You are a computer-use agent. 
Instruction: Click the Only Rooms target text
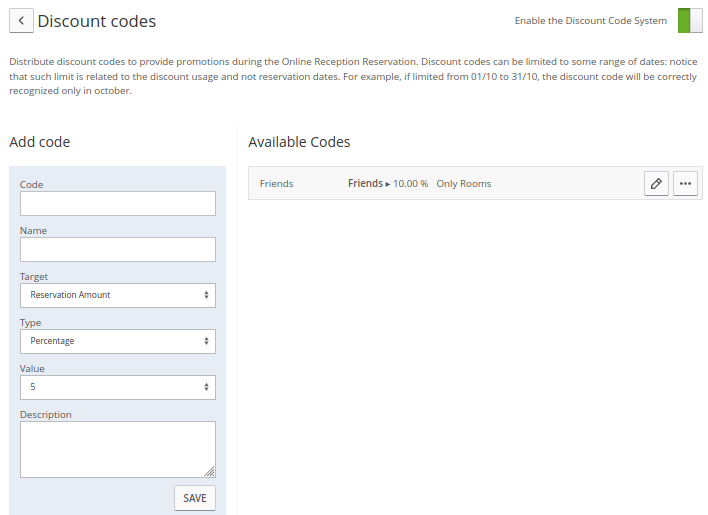click(x=464, y=184)
